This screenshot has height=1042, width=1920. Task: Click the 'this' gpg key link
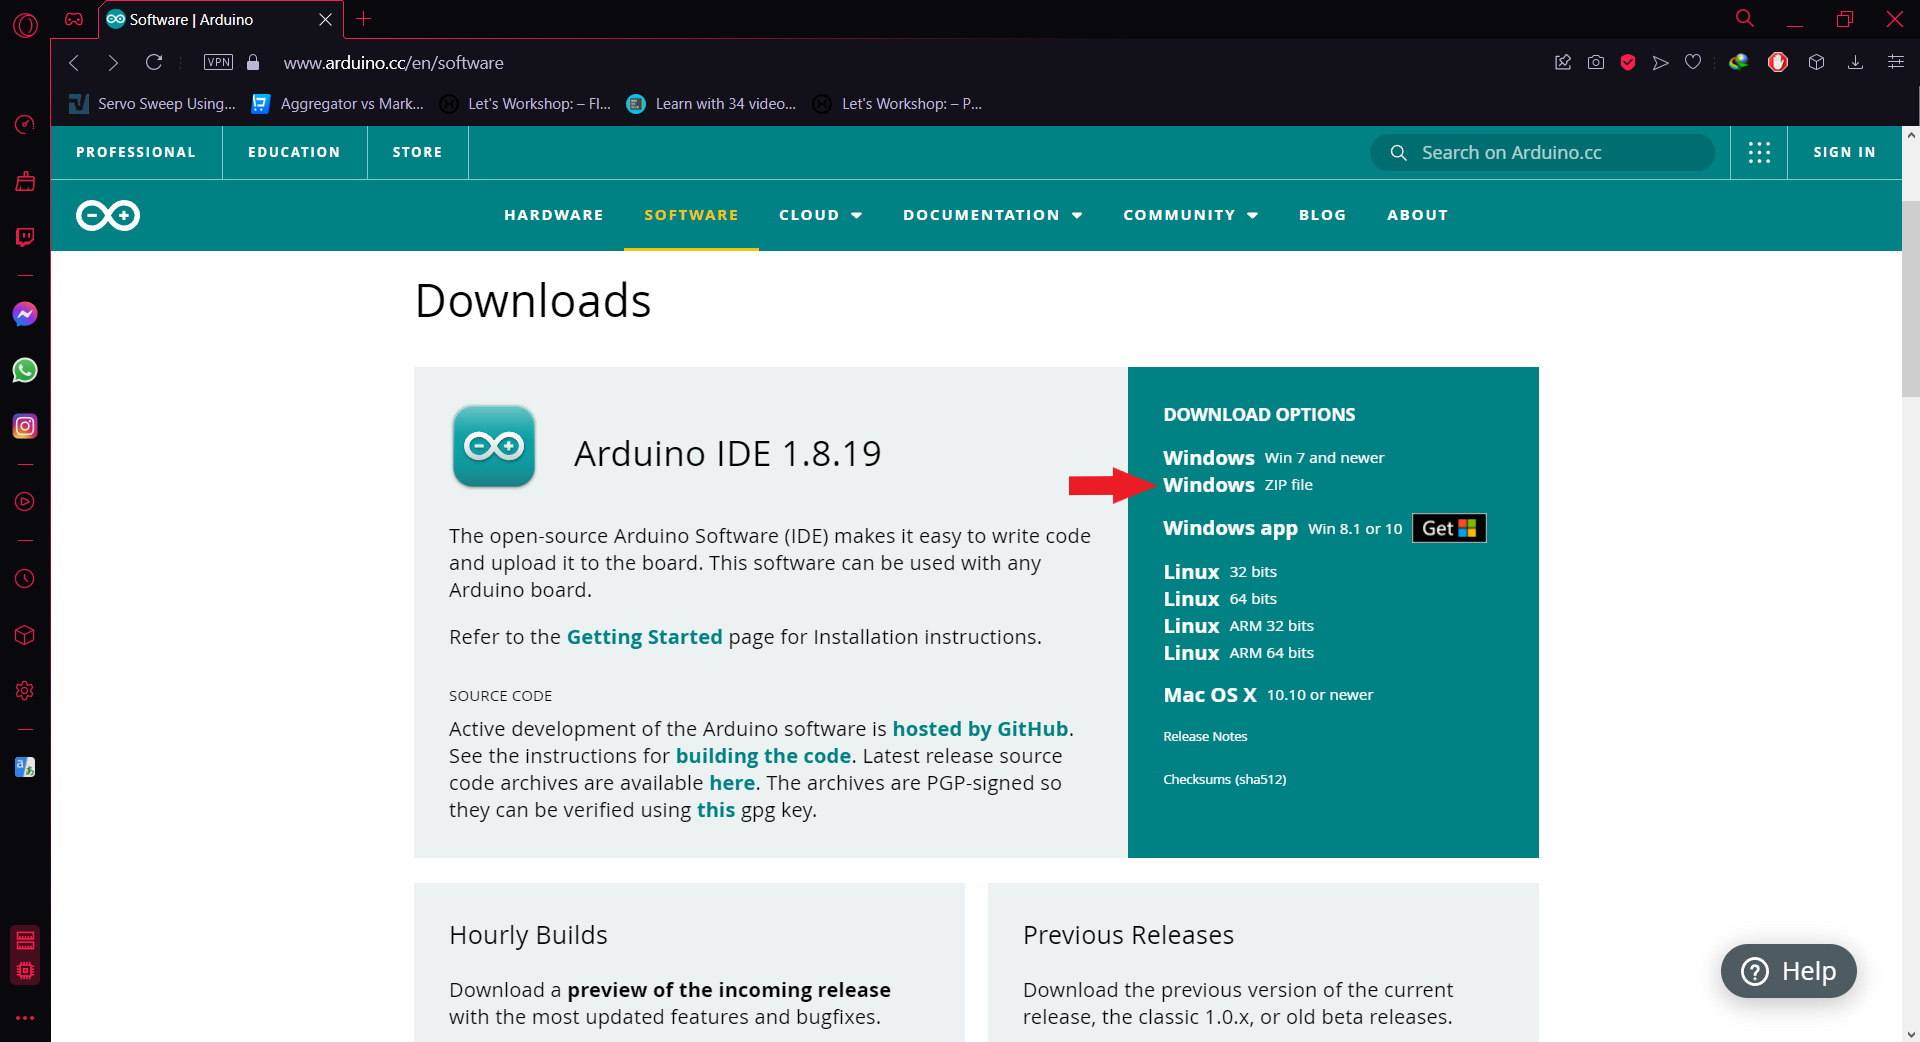point(715,810)
